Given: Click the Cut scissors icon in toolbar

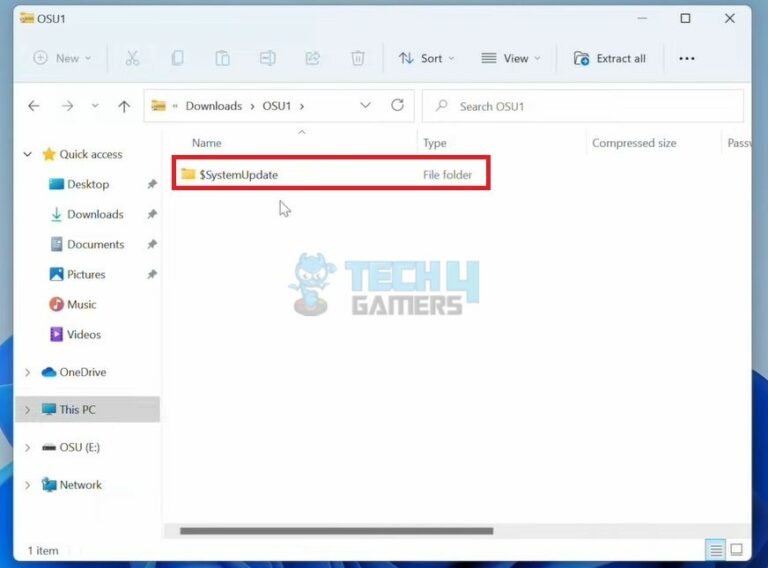Looking at the screenshot, I should (132, 59).
